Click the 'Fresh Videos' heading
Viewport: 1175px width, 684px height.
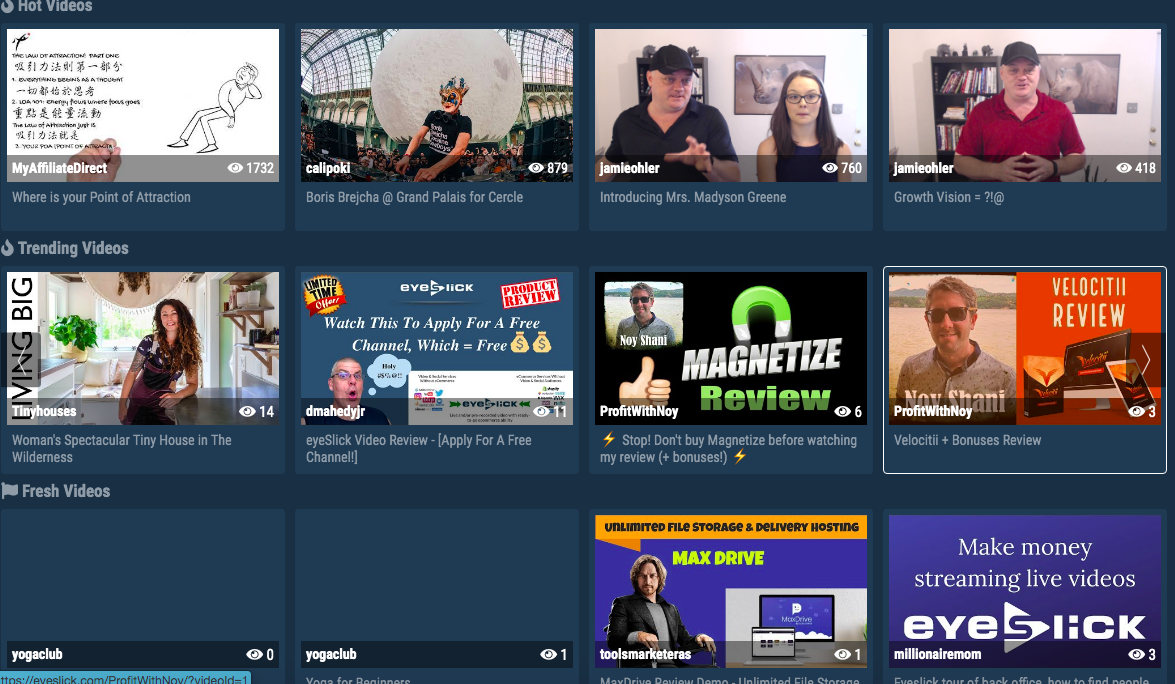tap(66, 491)
